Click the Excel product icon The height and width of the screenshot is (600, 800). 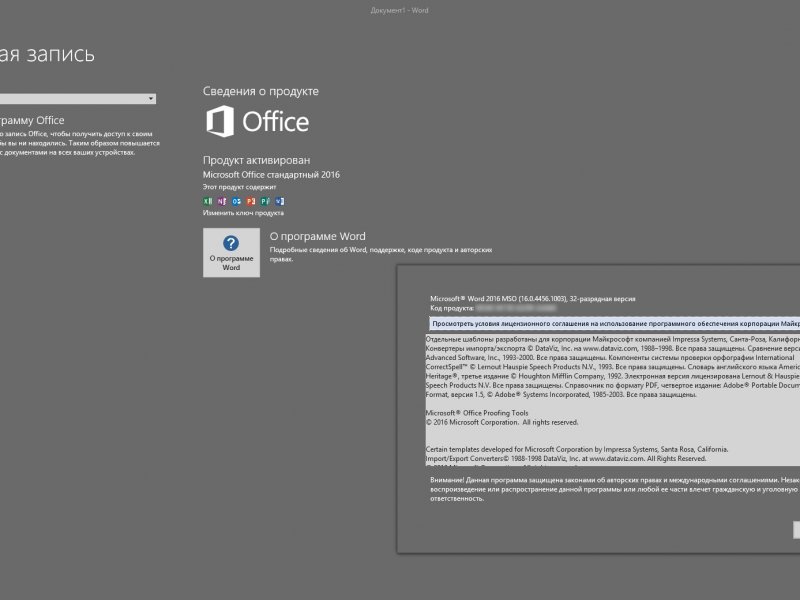pyautogui.click(x=208, y=201)
